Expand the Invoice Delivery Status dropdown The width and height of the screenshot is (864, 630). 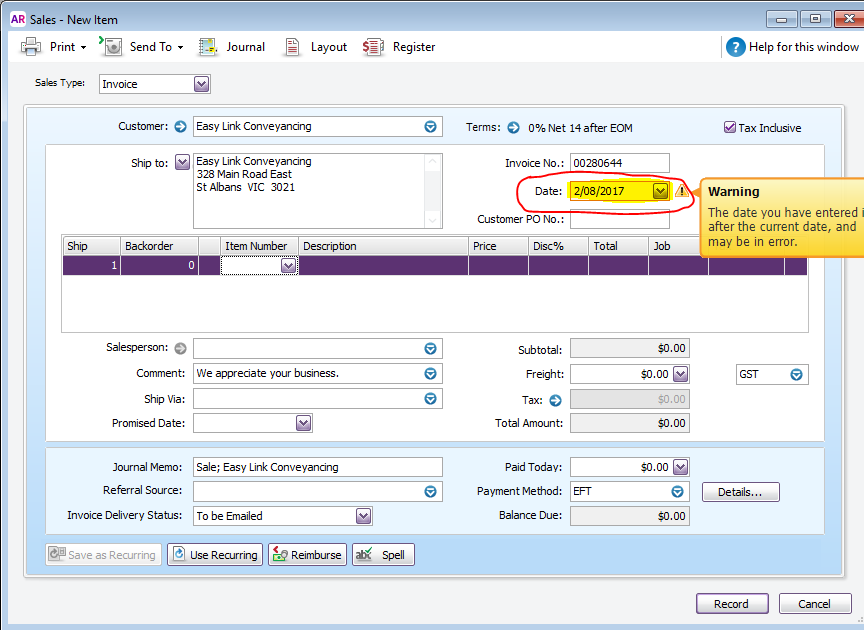click(363, 516)
